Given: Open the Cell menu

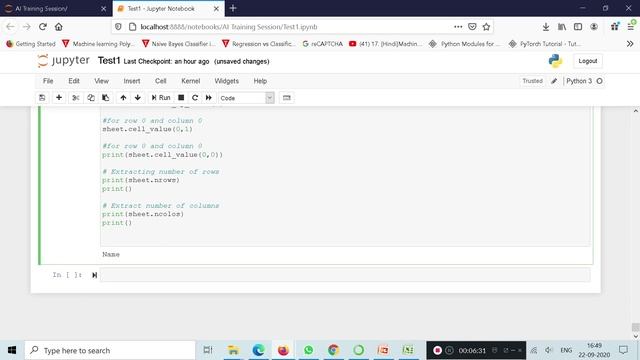Looking at the screenshot, I should click(160, 81).
